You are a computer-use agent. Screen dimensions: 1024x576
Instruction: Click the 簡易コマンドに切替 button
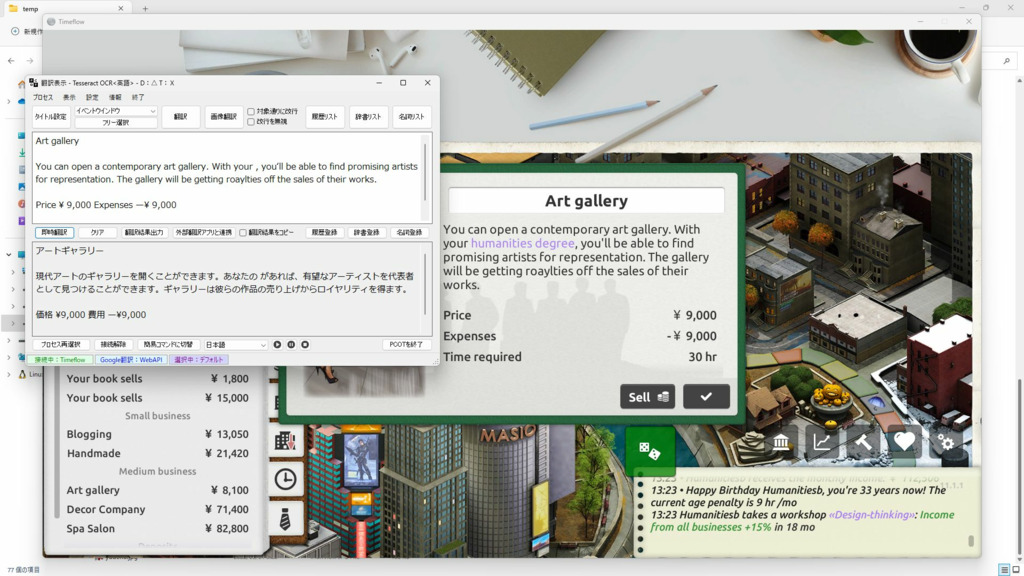pos(168,344)
